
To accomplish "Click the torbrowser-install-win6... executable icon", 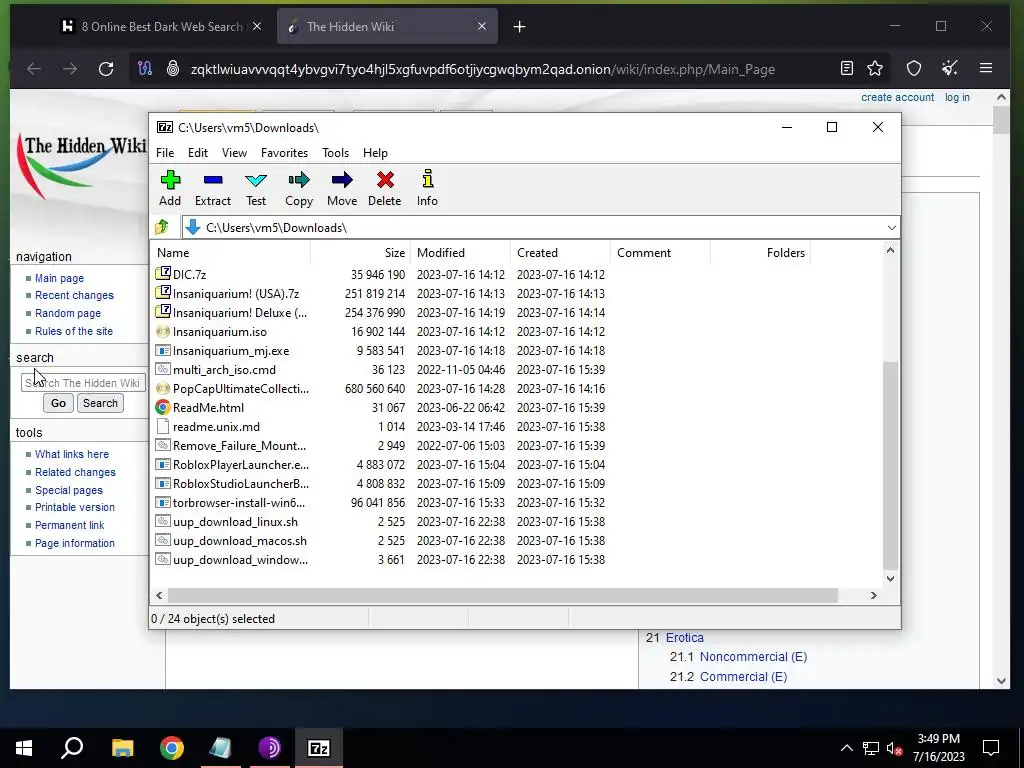I will tap(163, 503).
